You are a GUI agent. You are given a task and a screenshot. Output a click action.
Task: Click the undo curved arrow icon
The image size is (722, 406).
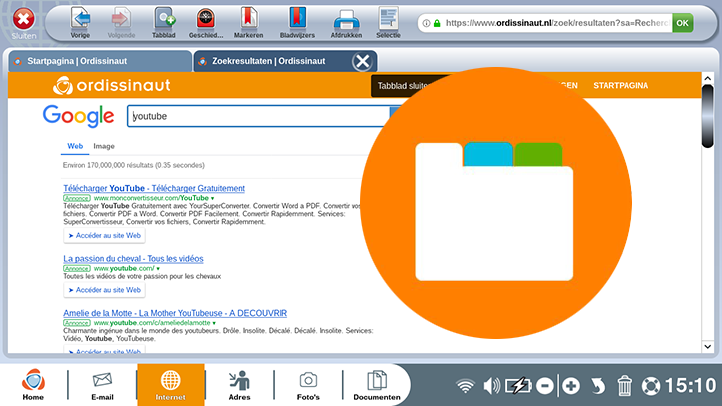click(x=598, y=386)
